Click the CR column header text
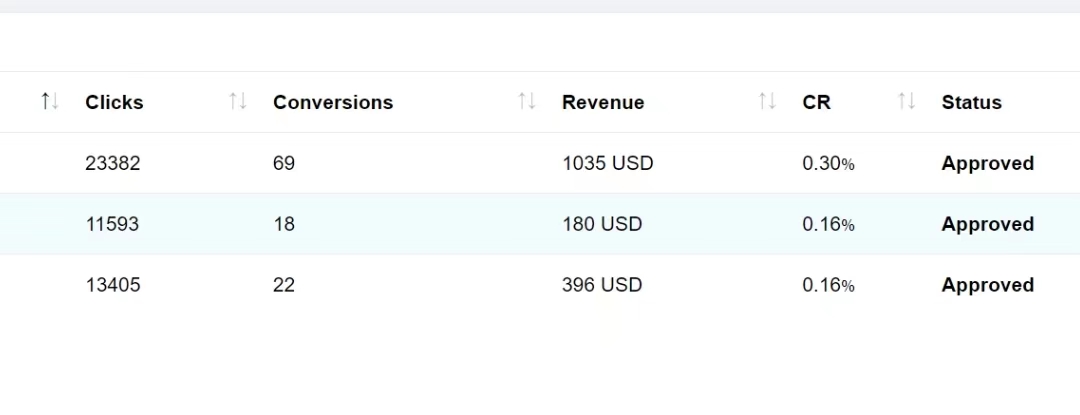Viewport: 1080px width, 415px height. pos(816,102)
